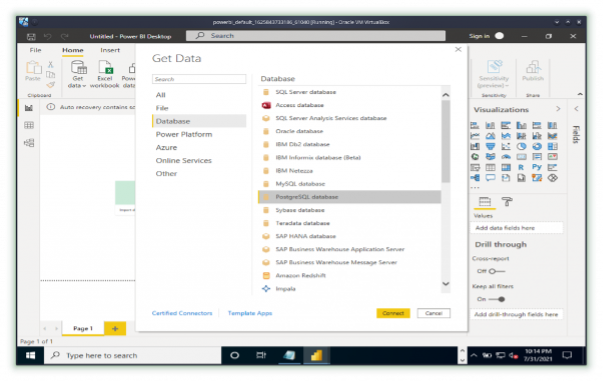
Task: Choose the Pie chart visualization
Action: (521, 146)
